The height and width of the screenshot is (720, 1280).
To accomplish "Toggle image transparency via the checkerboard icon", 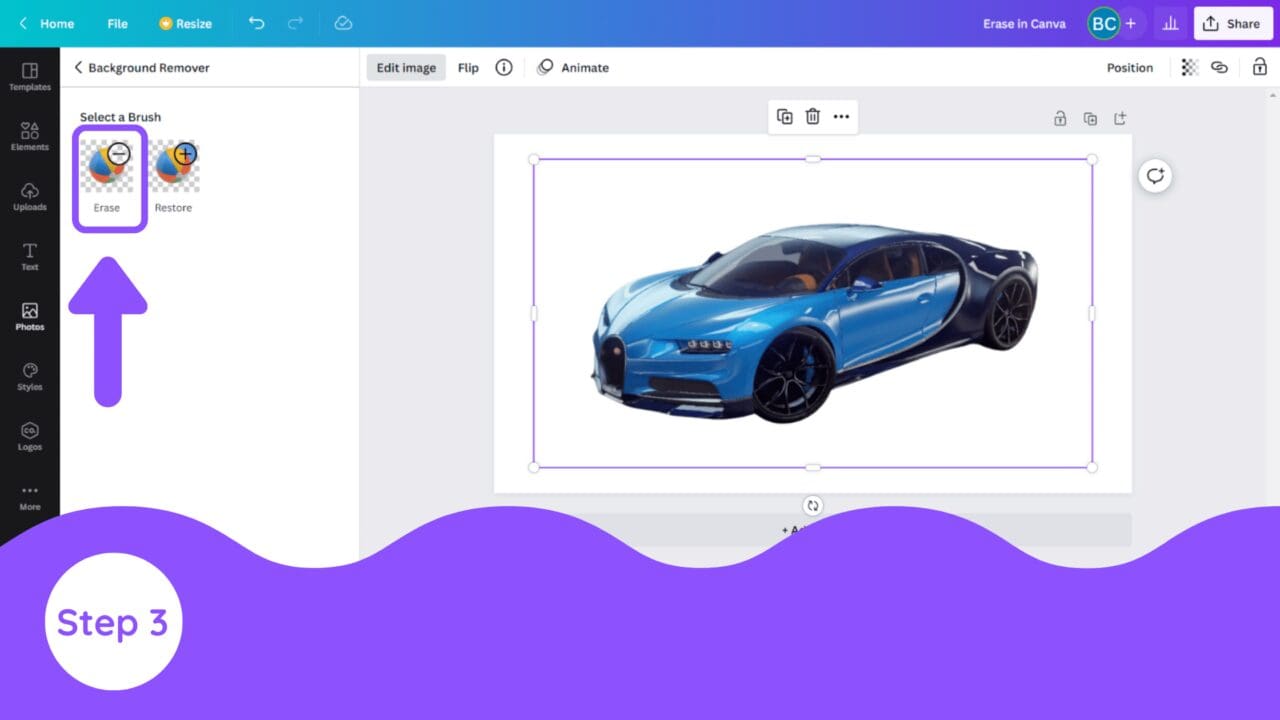I will tap(1189, 67).
